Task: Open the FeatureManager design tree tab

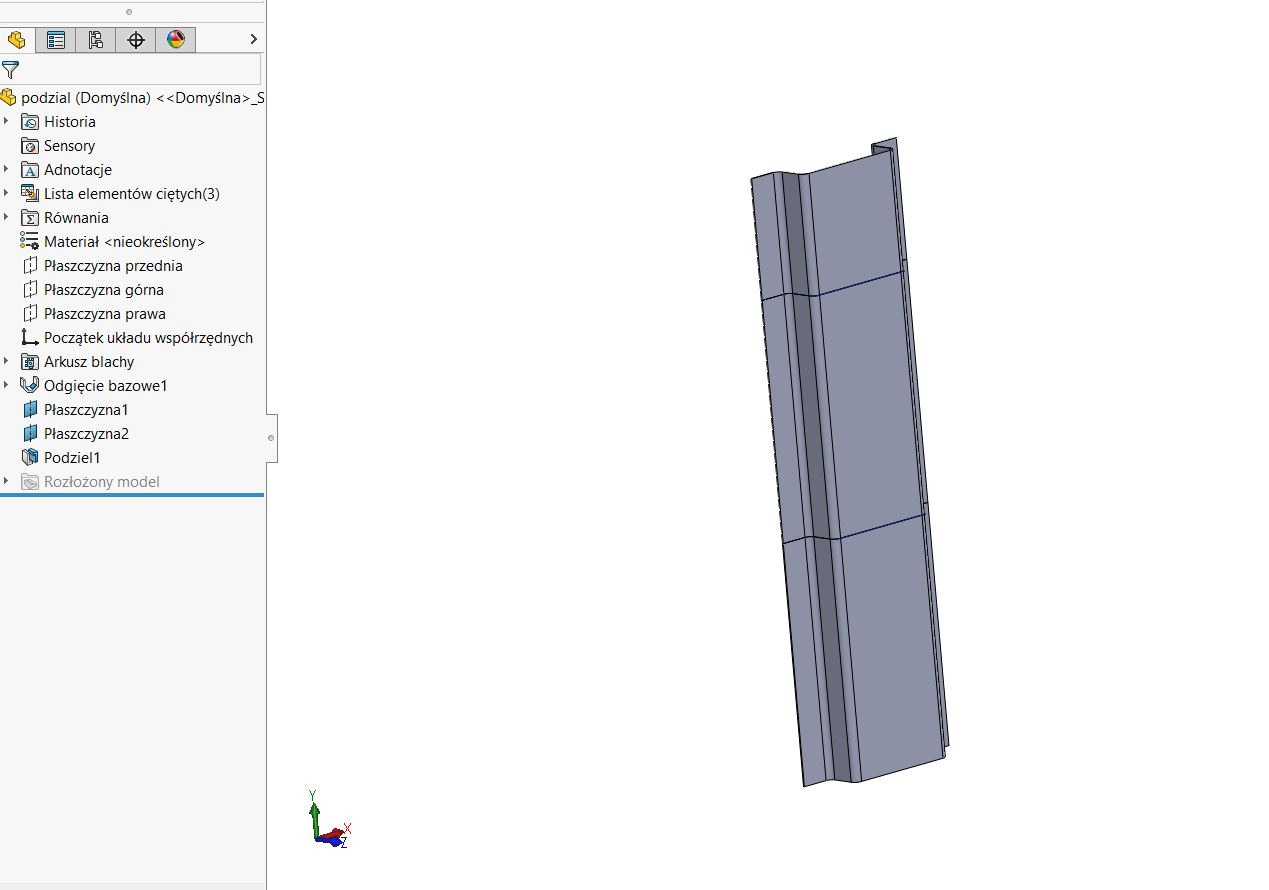Action: (x=16, y=40)
